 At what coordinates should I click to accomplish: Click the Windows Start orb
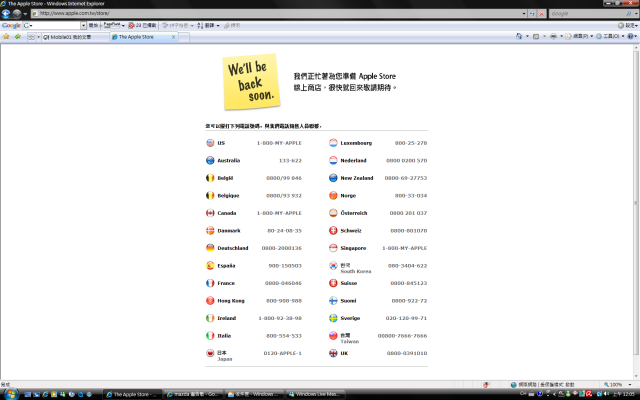point(11,394)
